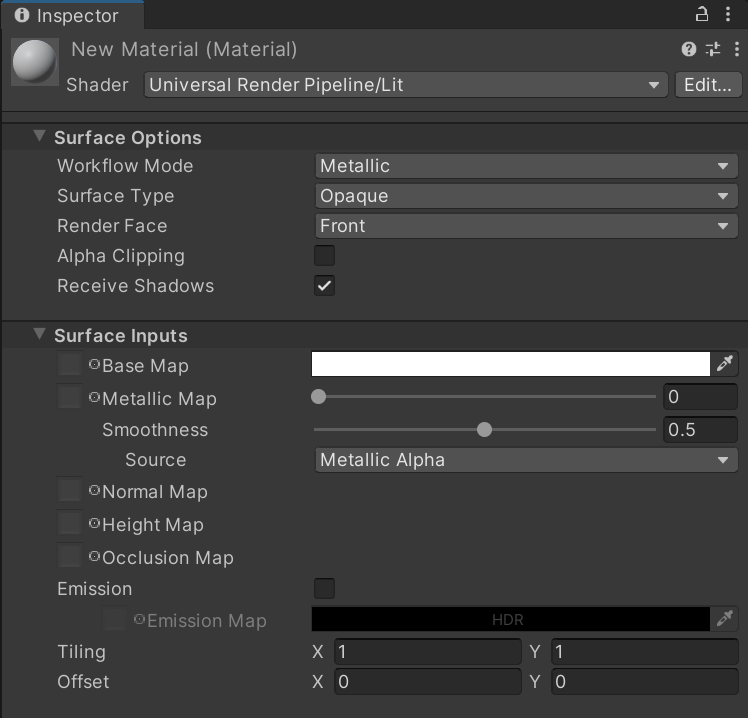
Task: Select the Metallic Map texture slot
Action: (70, 397)
